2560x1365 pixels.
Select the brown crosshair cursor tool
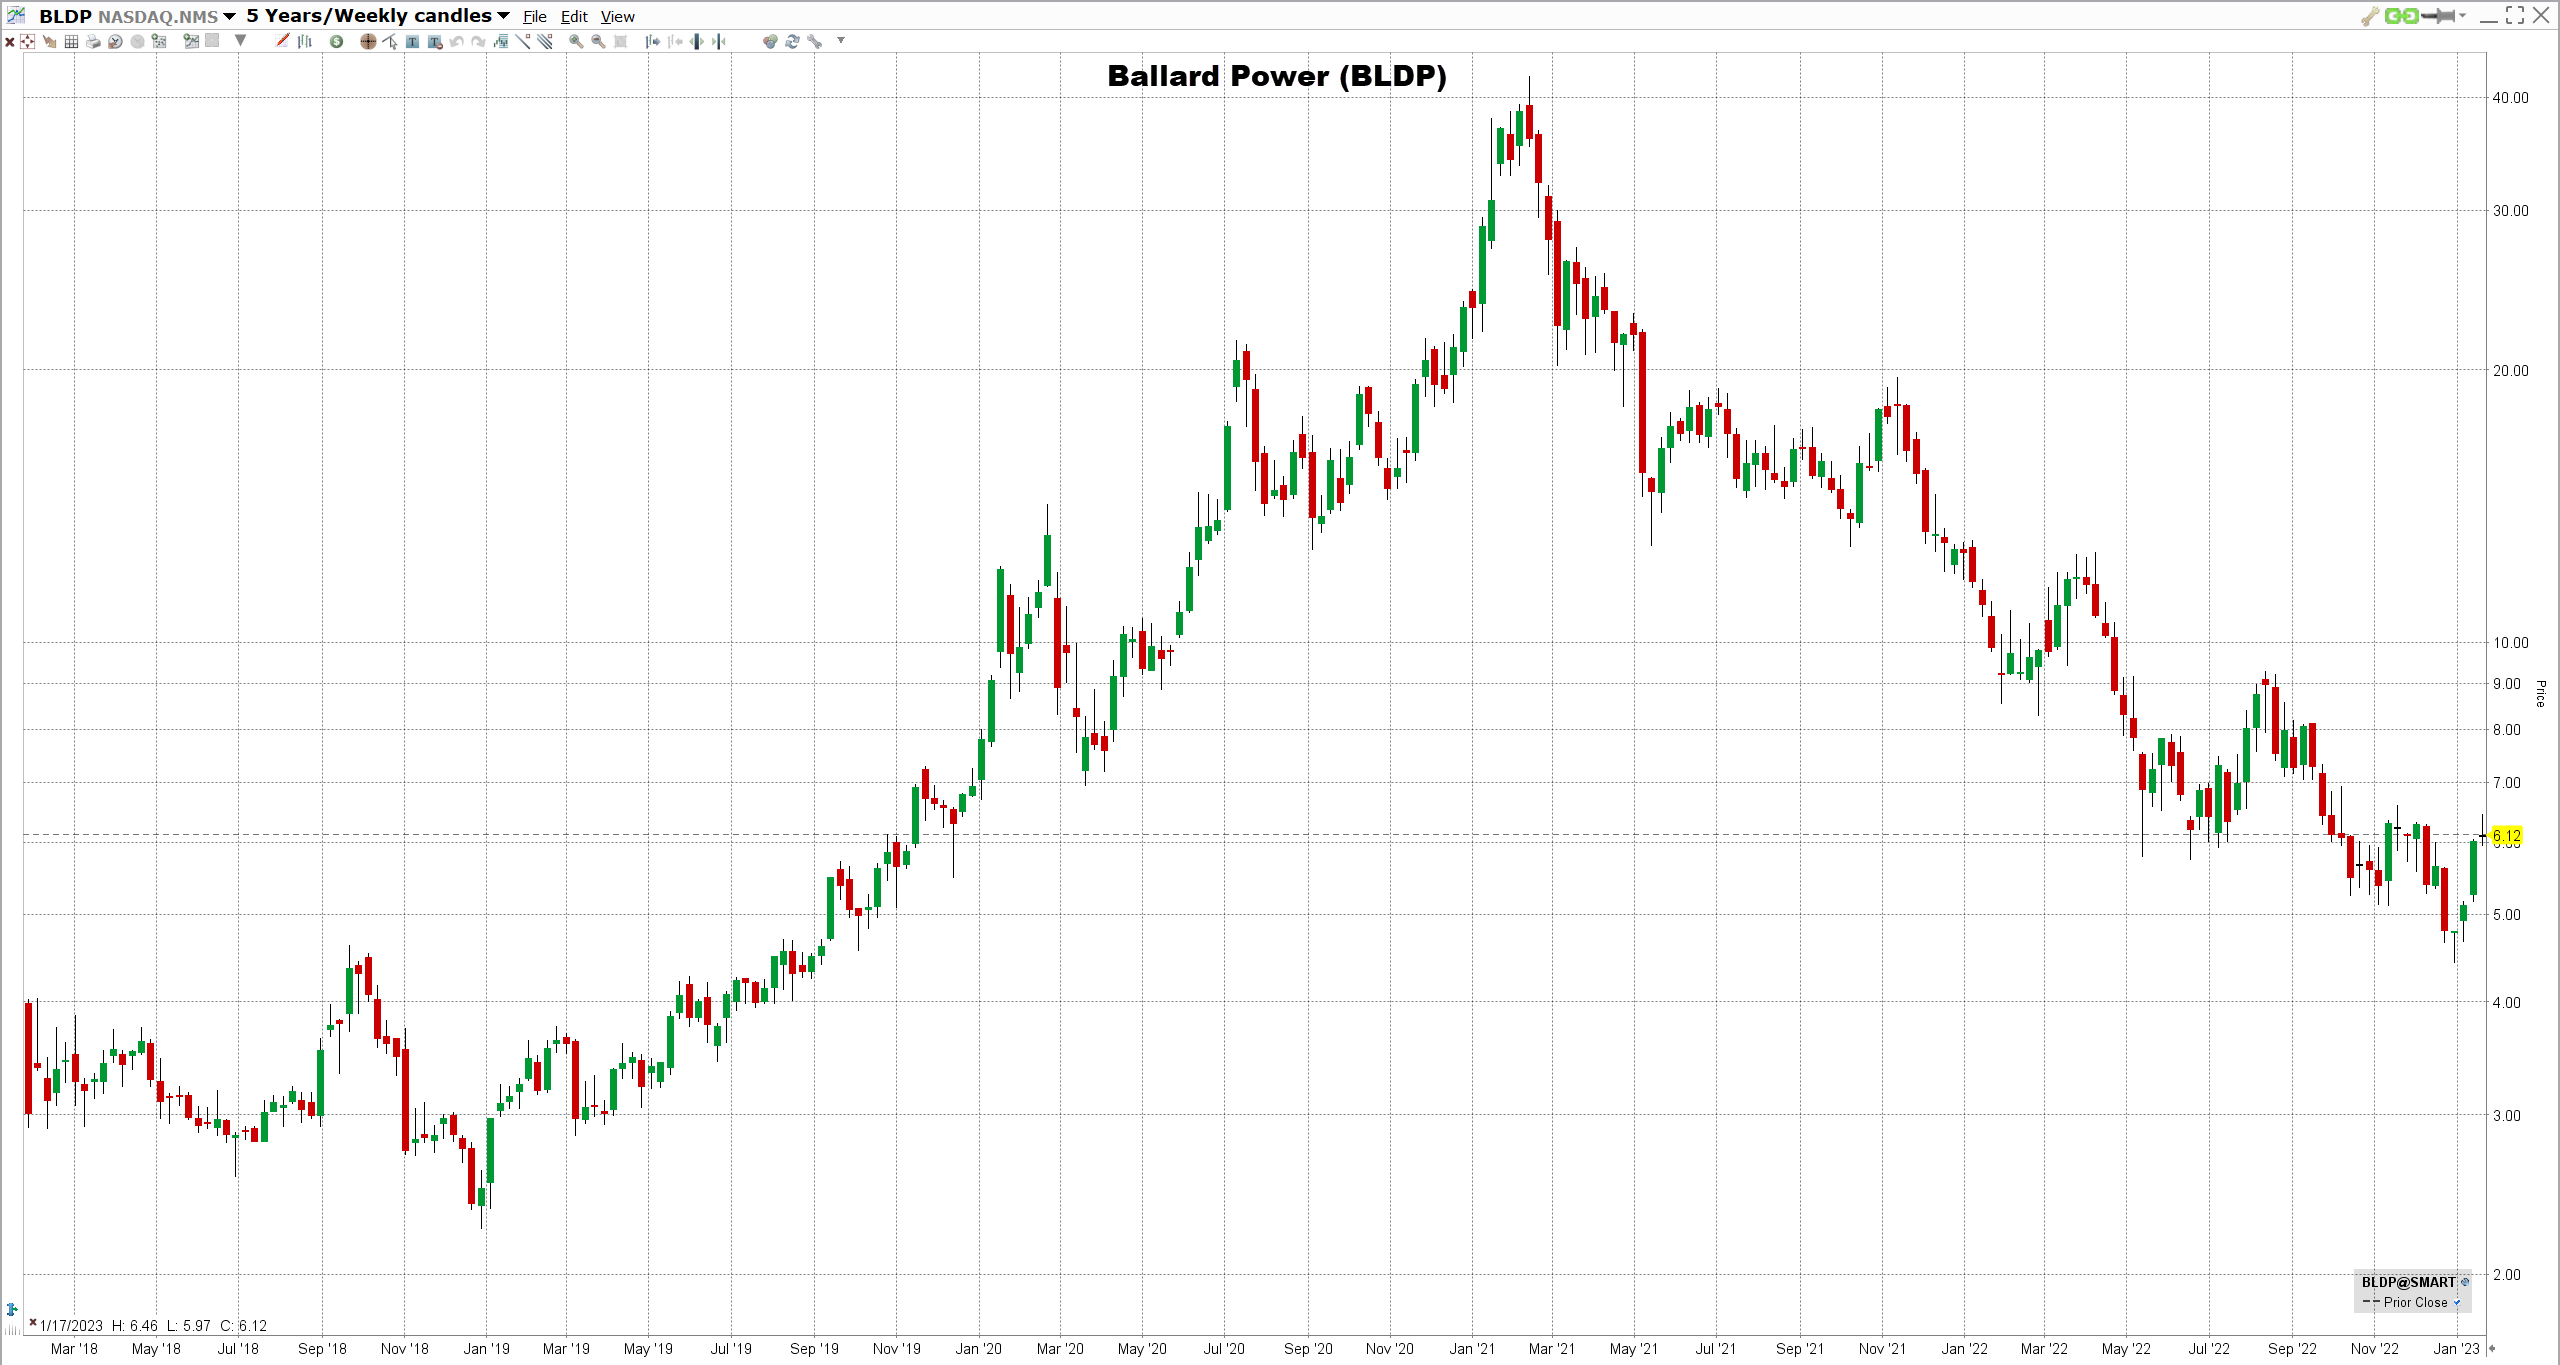point(368,42)
